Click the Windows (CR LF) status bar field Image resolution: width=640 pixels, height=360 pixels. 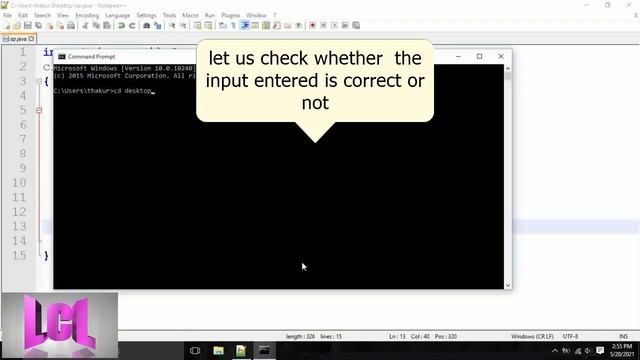(x=532, y=337)
